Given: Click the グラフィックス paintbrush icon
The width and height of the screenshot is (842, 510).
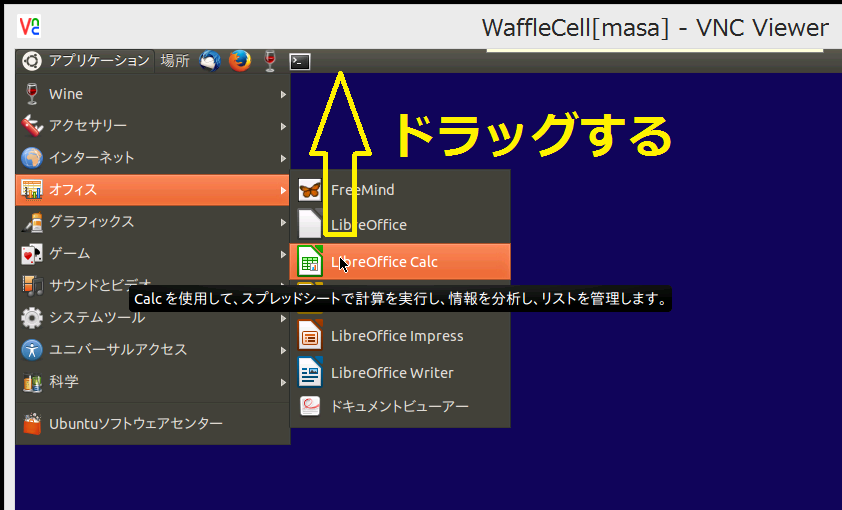Looking at the screenshot, I should click(x=32, y=222).
